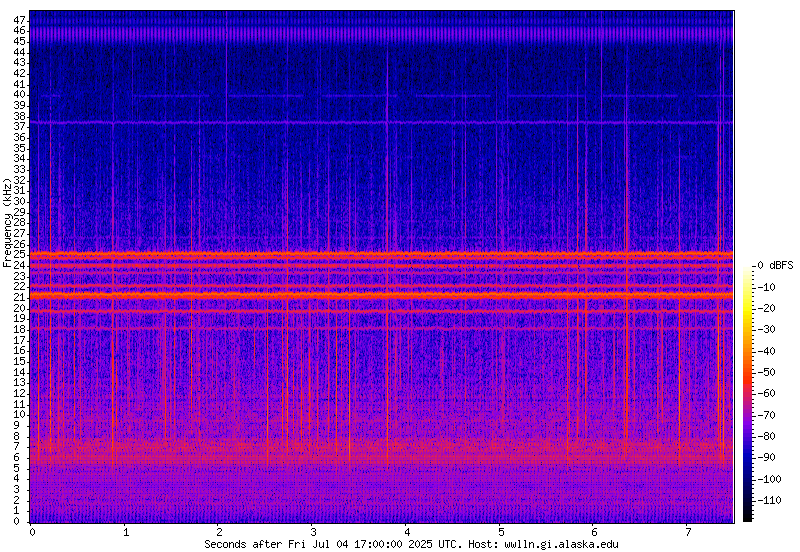
Task: Click the '-90' dBFS color scale label
Action: point(766,457)
